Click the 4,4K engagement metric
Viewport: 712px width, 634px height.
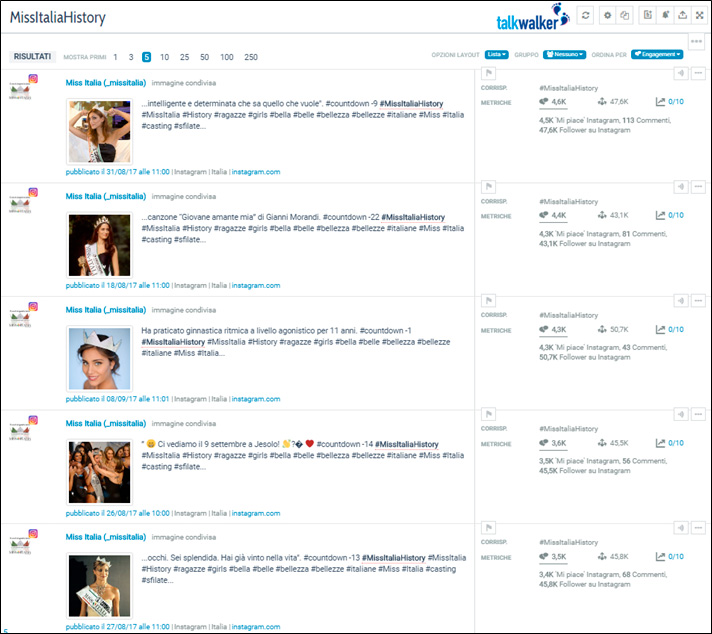point(553,215)
